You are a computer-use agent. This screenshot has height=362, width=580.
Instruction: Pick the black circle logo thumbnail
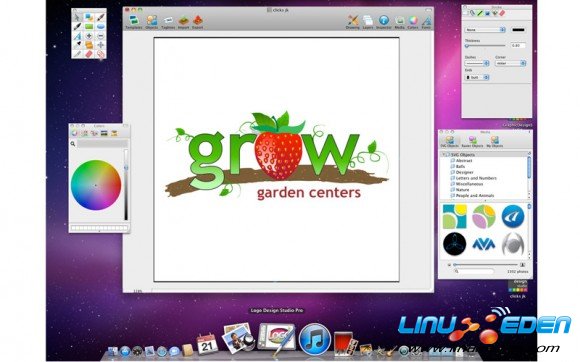(454, 244)
